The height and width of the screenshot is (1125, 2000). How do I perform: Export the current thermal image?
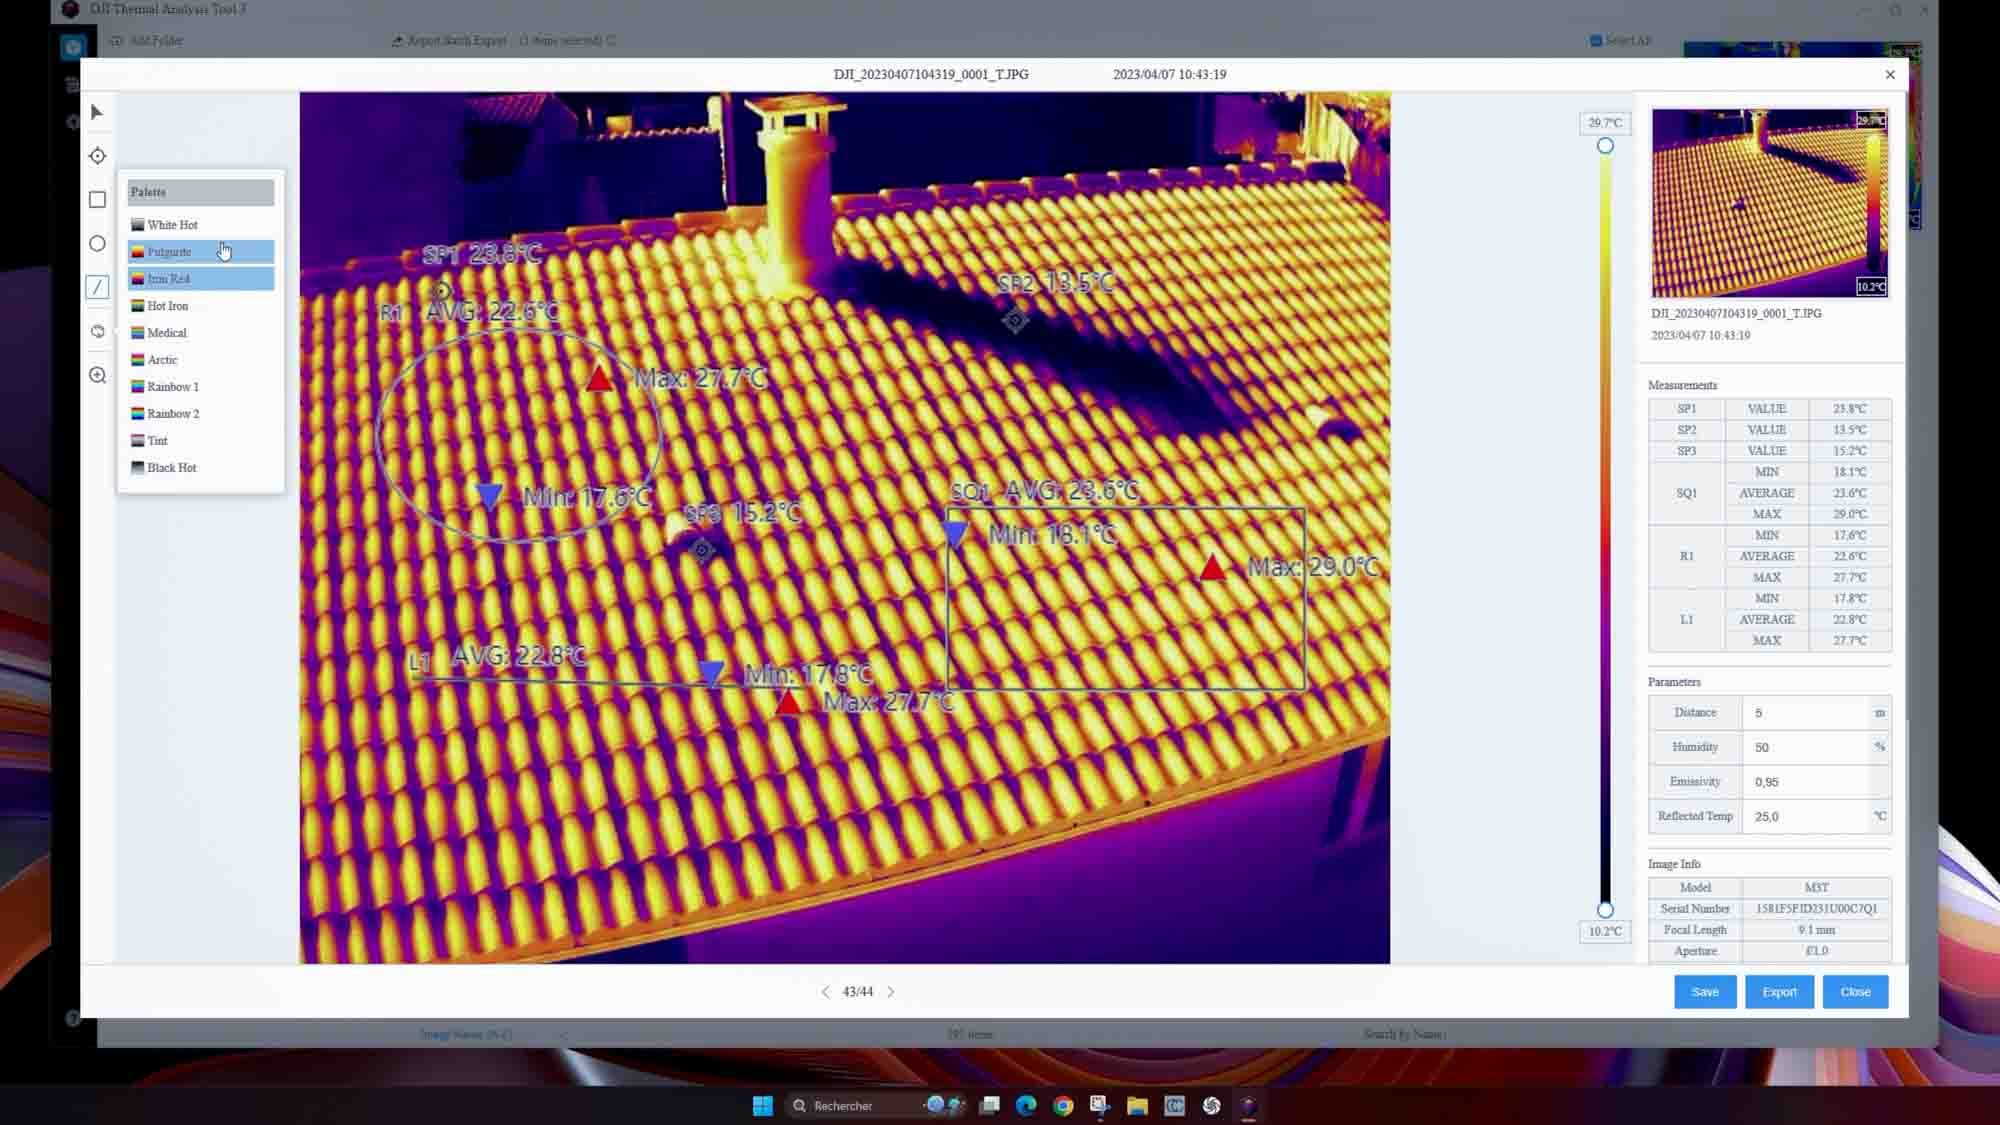point(1779,991)
